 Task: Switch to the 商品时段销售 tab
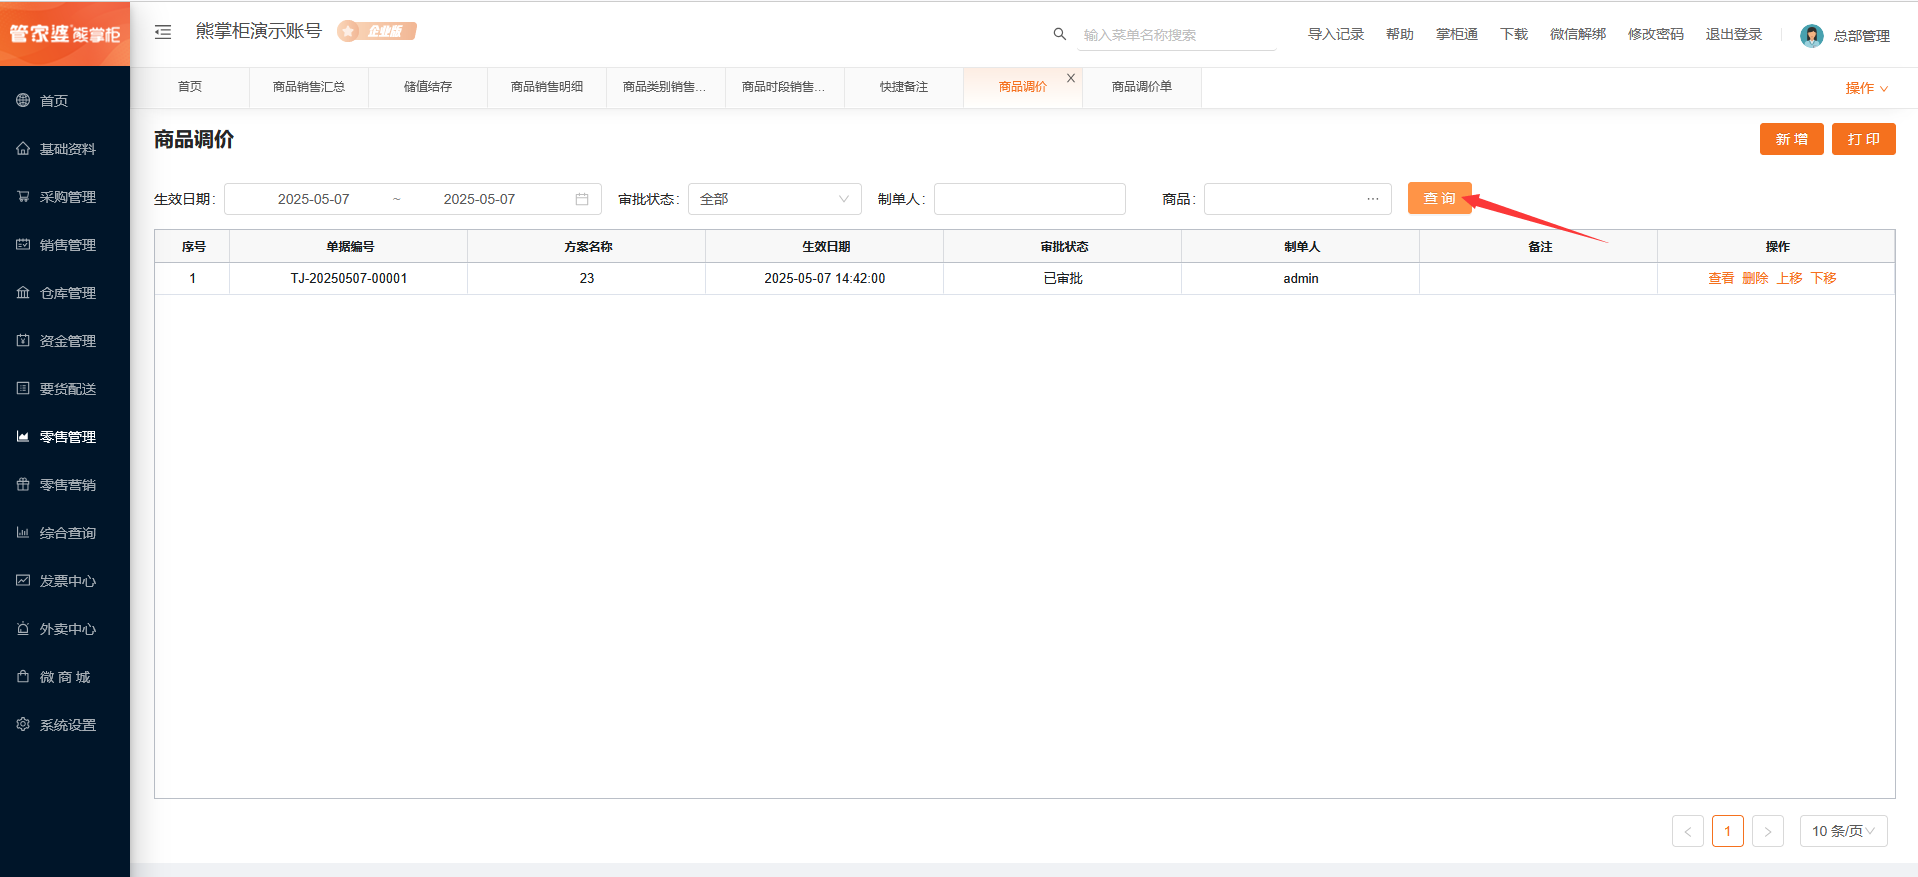click(x=784, y=87)
